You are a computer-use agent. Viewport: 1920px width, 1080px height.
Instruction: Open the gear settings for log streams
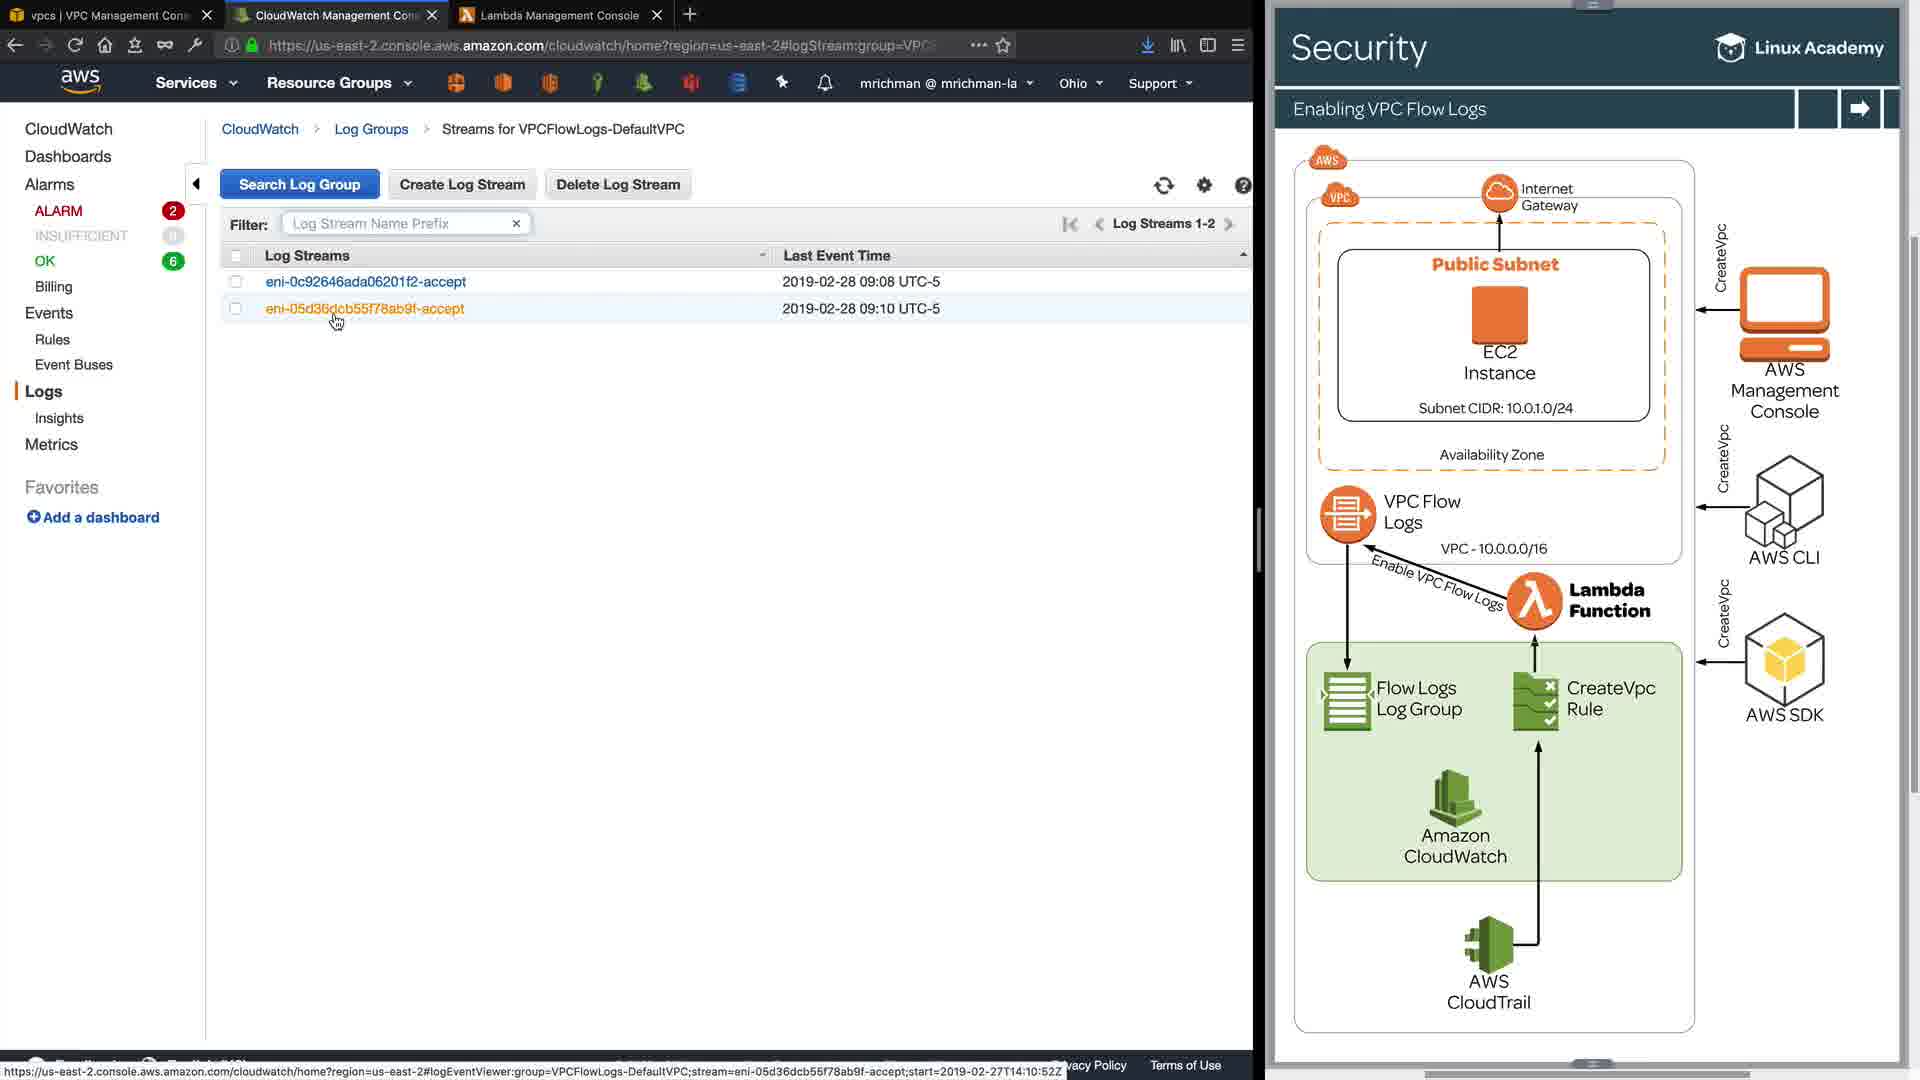pyautogui.click(x=1204, y=185)
